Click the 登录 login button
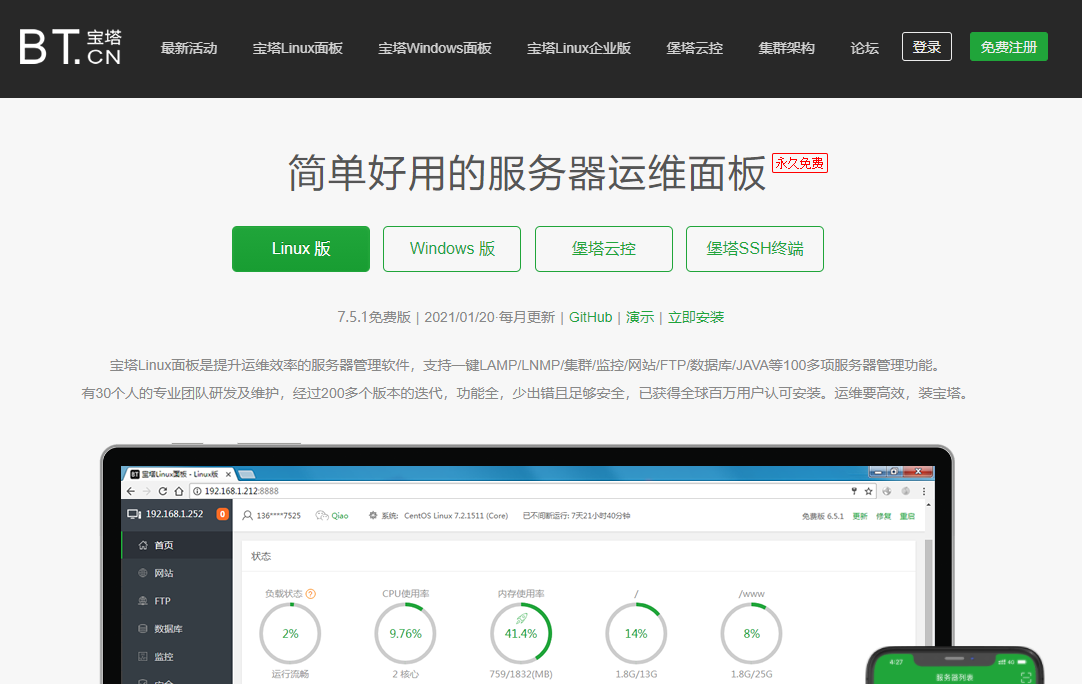Screen dimensions: 1082x684 (926, 47)
